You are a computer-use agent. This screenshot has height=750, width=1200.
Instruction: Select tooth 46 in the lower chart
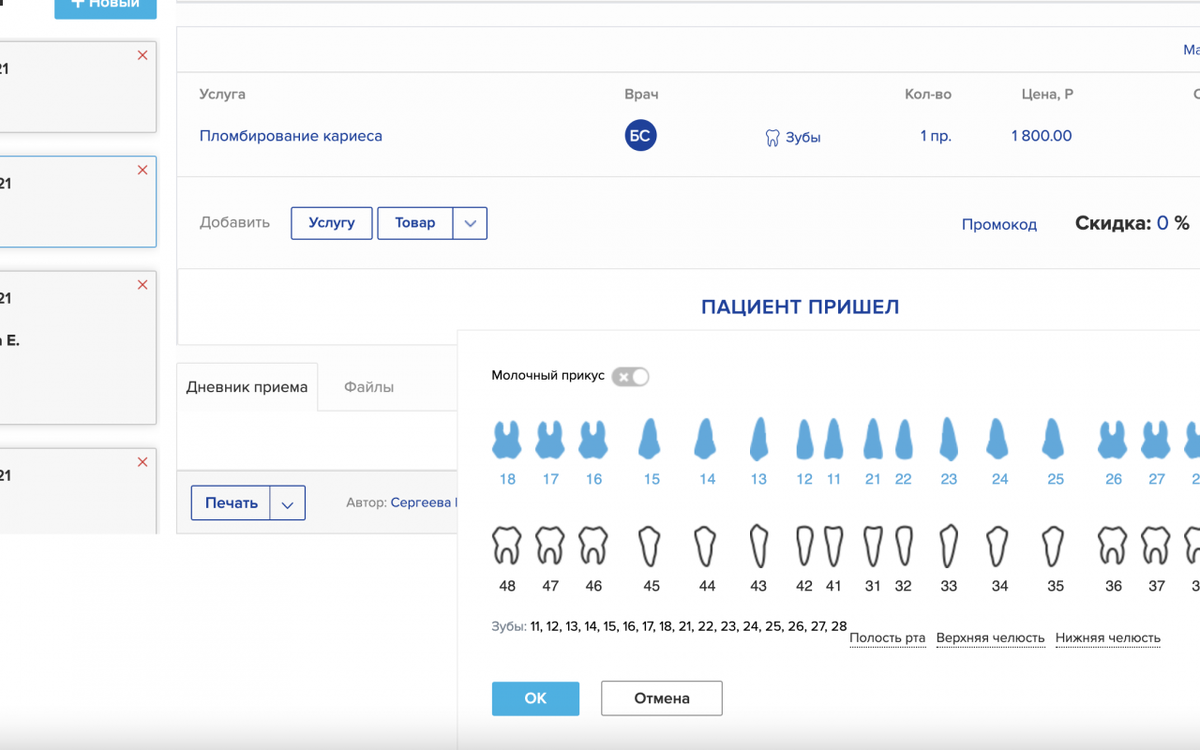(x=593, y=545)
